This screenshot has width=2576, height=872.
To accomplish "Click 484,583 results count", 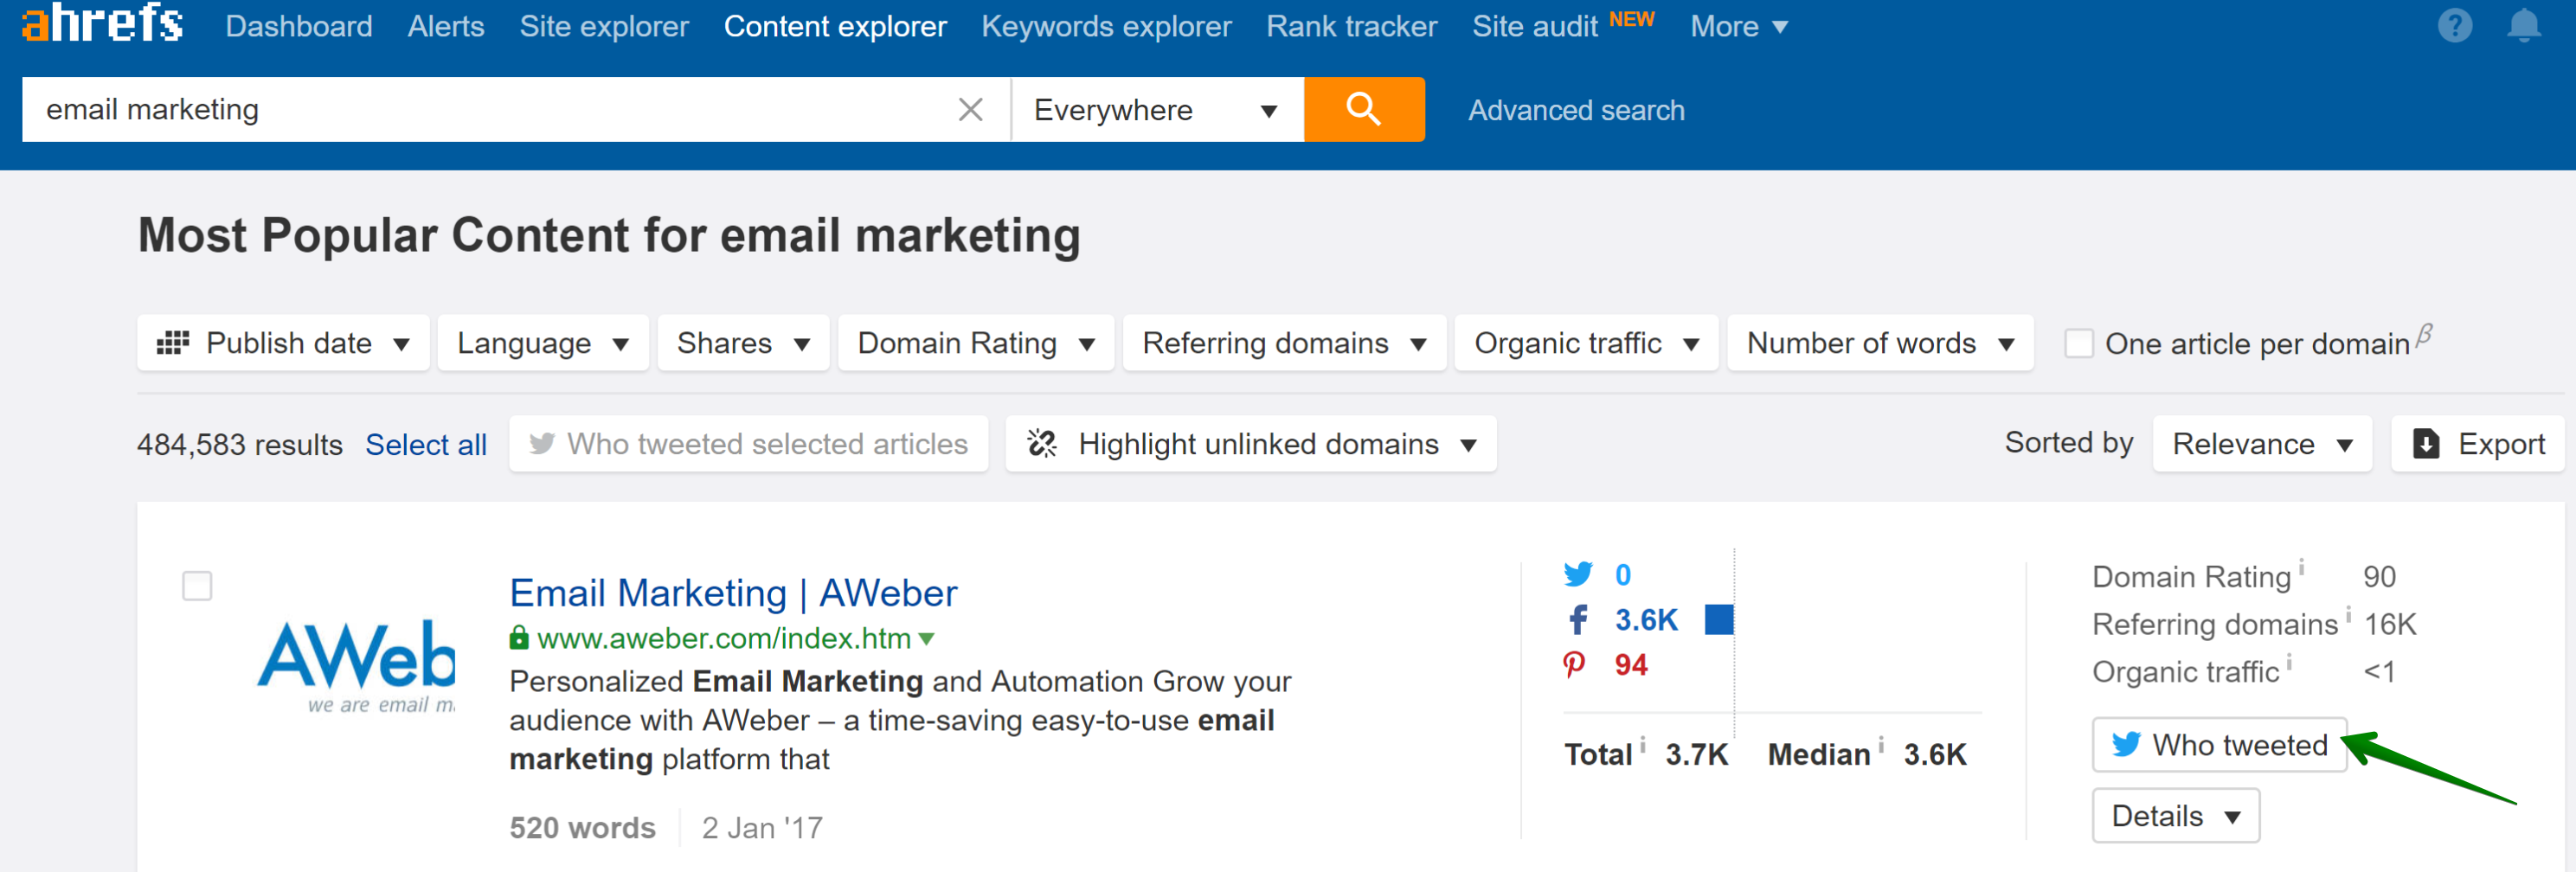I will pos(240,444).
